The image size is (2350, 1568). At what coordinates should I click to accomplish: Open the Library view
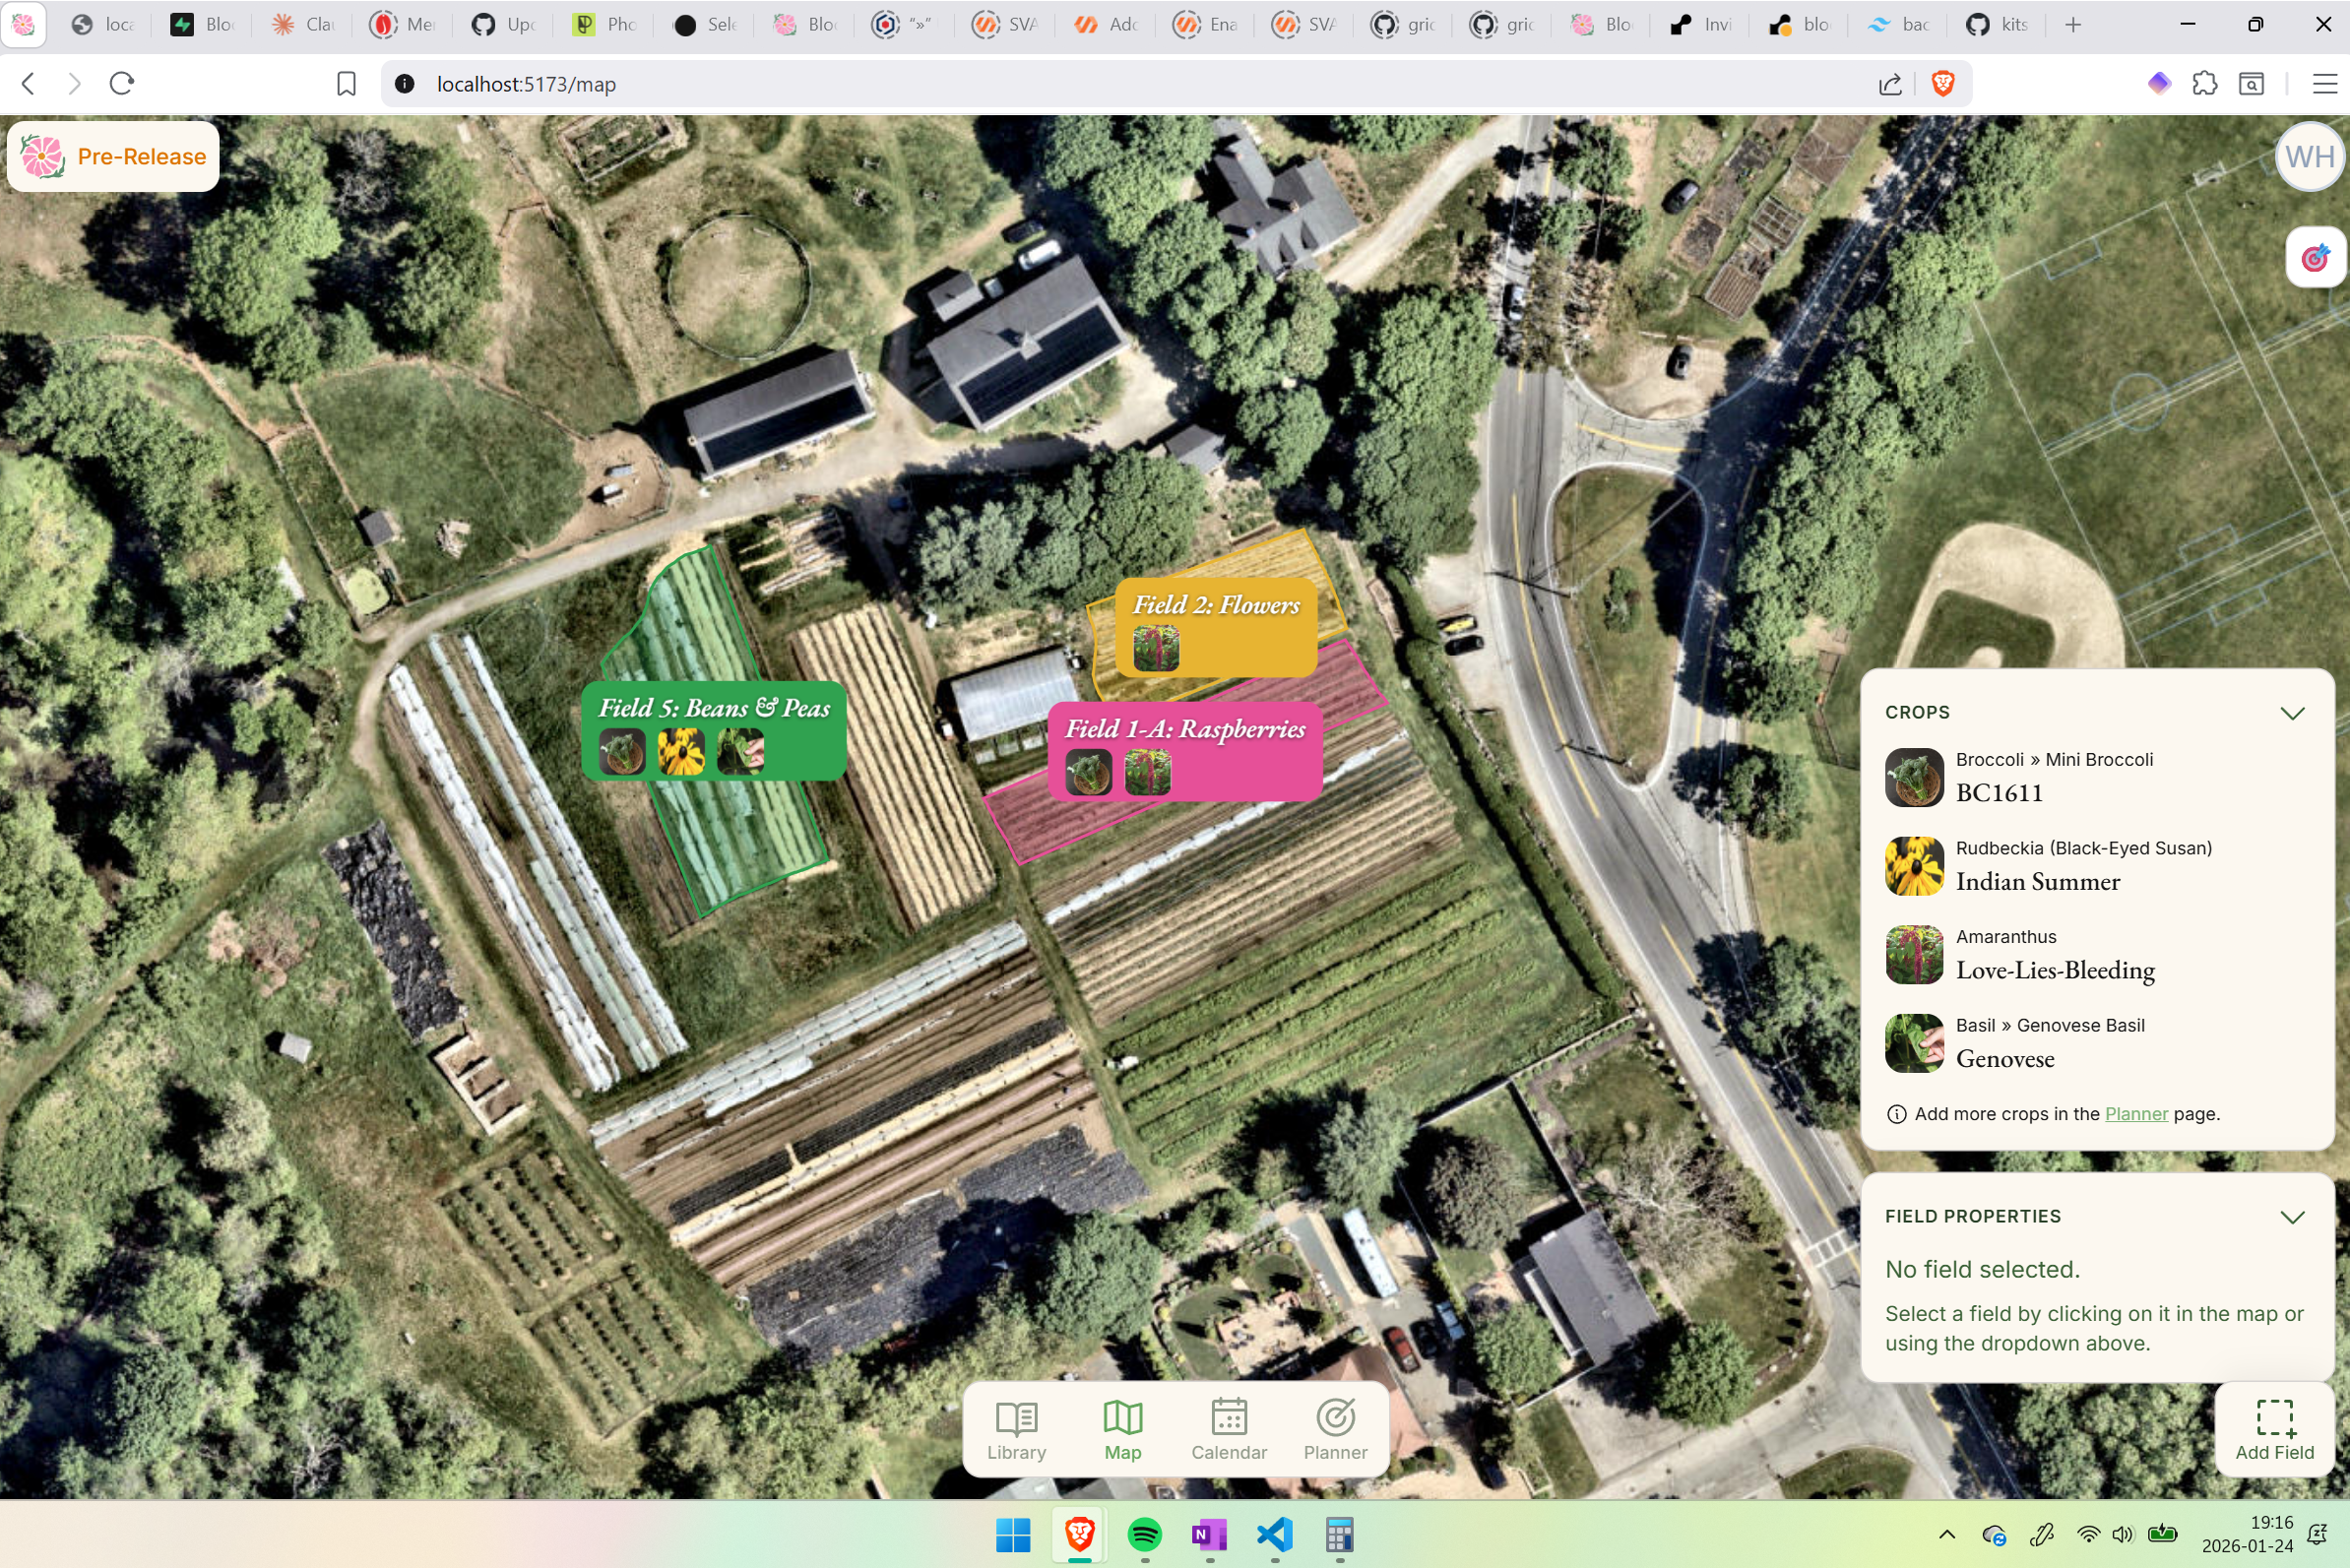[1015, 1430]
